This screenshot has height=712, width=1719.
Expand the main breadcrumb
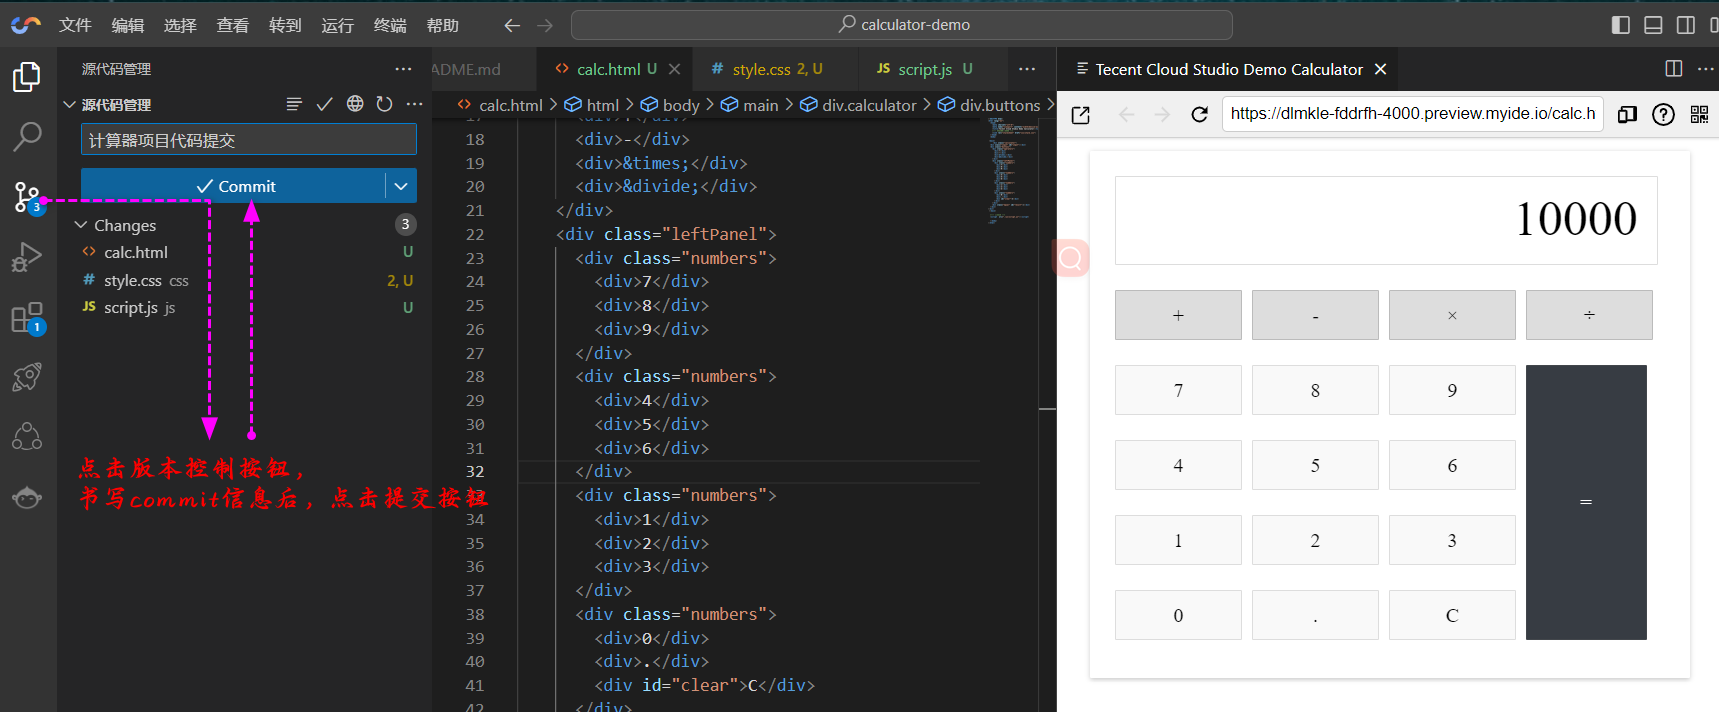click(x=750, y=105)
